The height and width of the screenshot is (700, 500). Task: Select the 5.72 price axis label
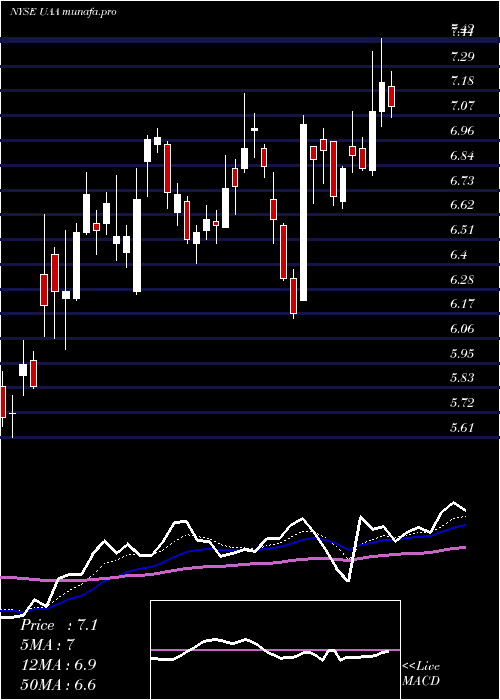coord(462,403)
